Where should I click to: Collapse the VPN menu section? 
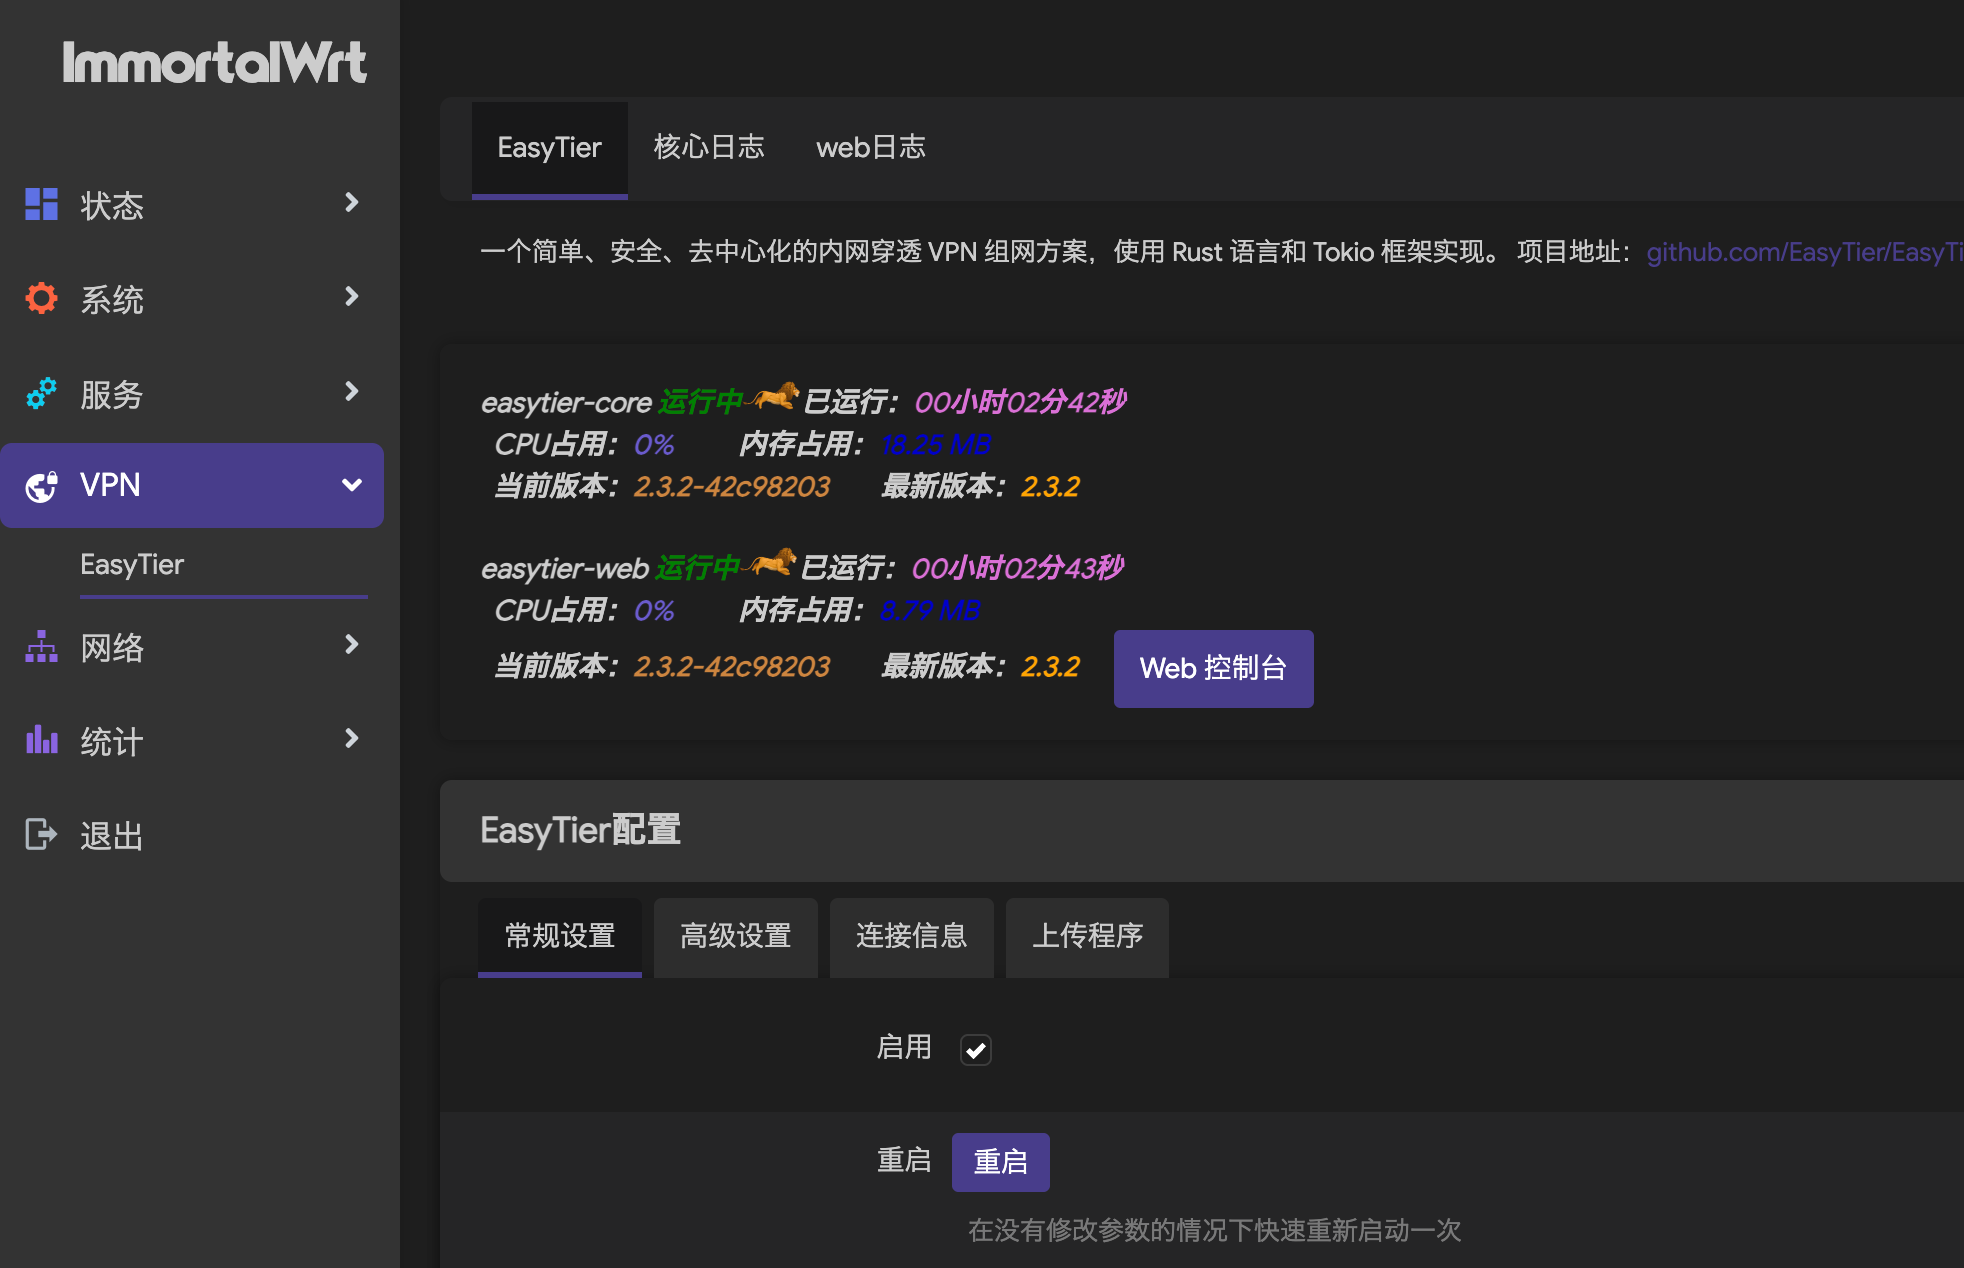[x=351, y=485]
